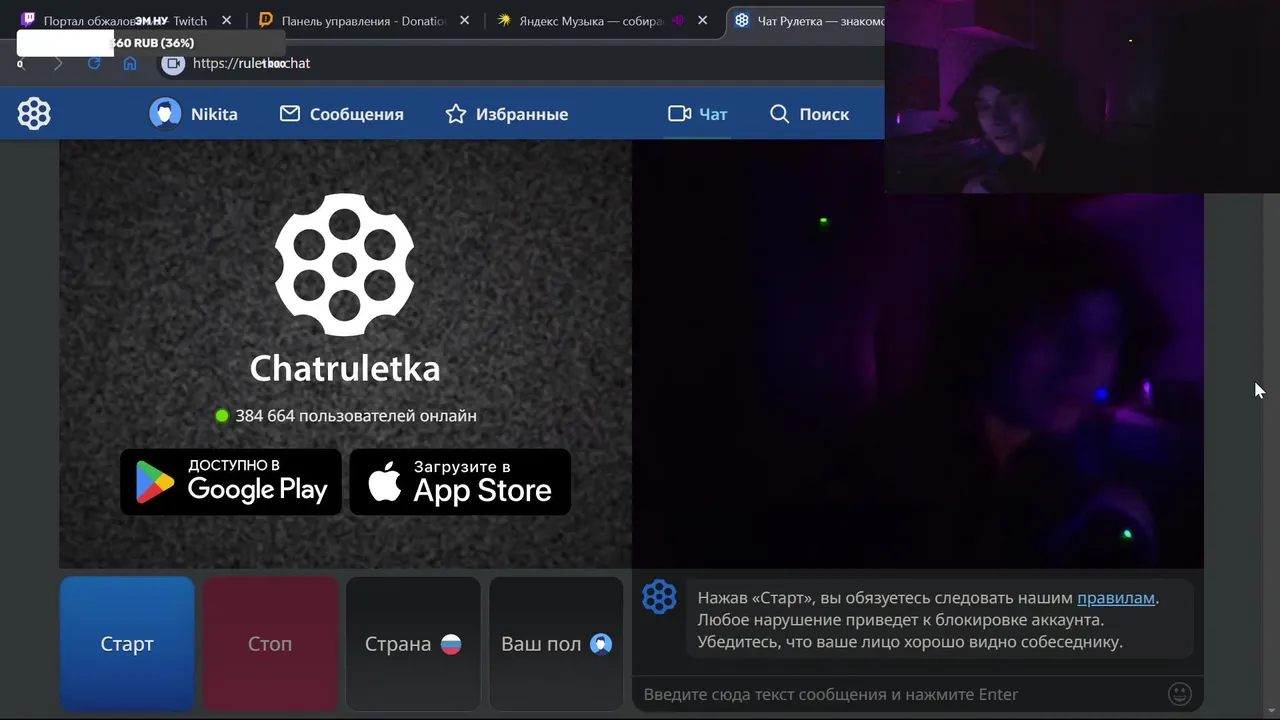
Task: Click the Nikita username
Action: pyautogui.click(x=214, y=114)
